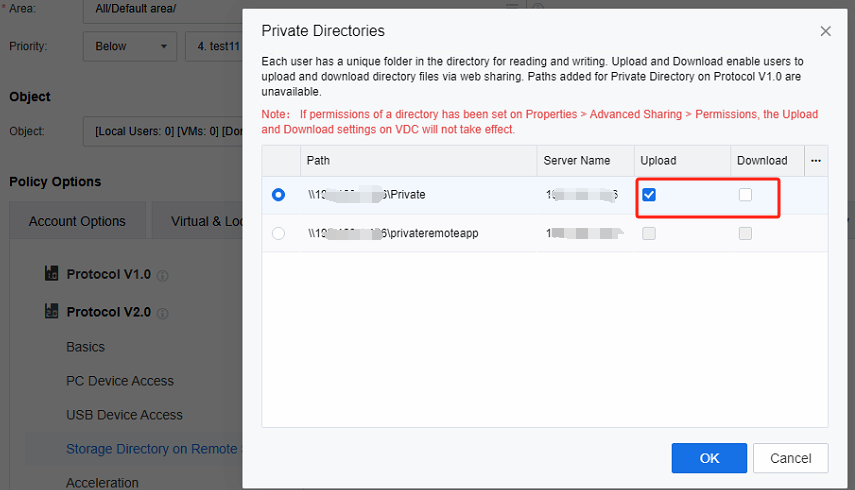Enable Download for the Private directory
This screenshot has width=855, height=490.
tap(745, 195)
